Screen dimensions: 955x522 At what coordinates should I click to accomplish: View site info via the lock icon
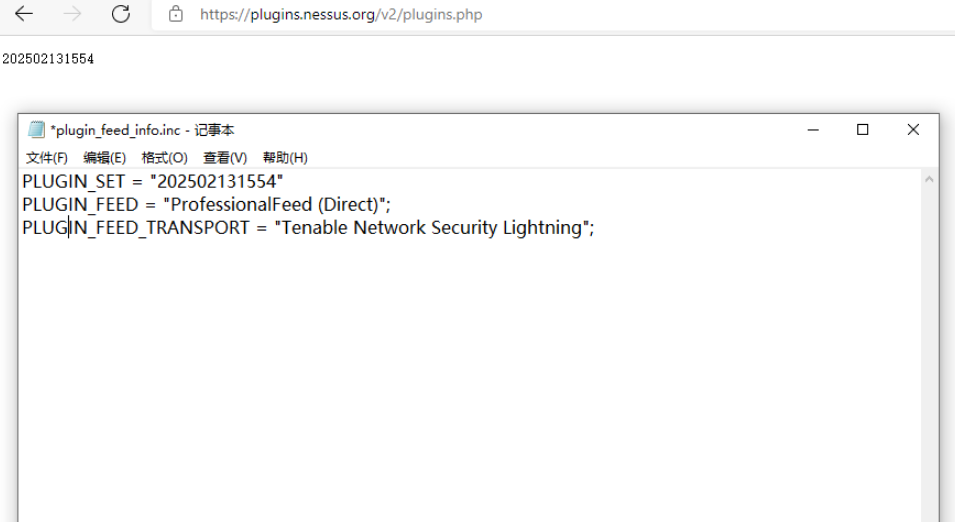176,14
